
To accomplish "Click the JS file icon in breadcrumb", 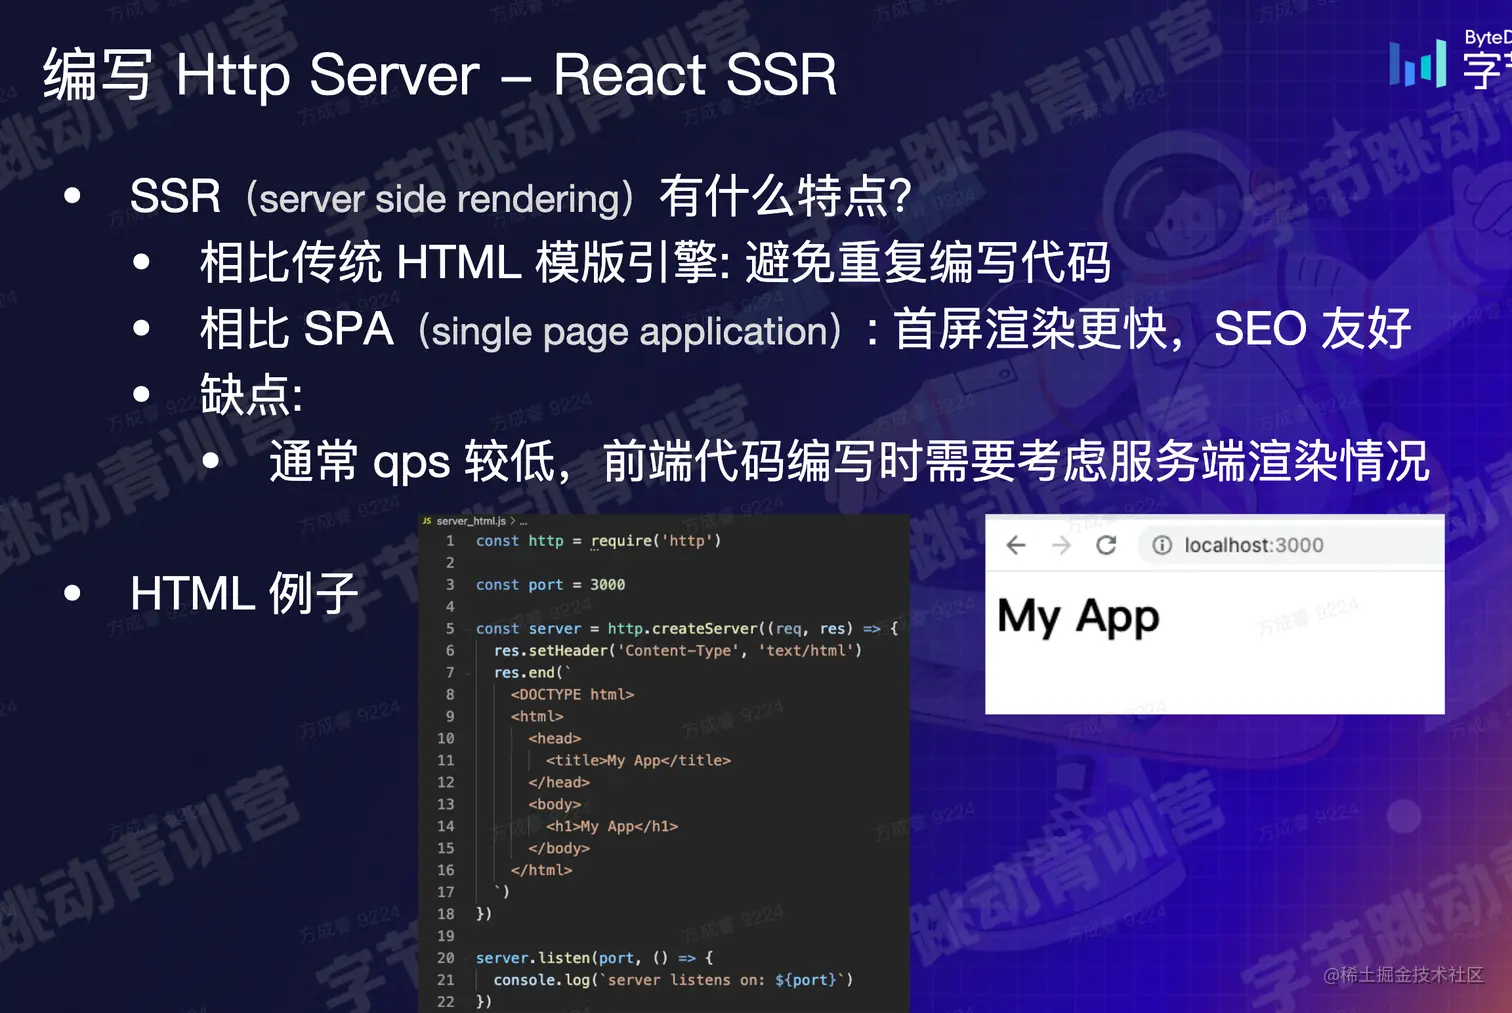I will pyautogui.click(x=427, y=521).
